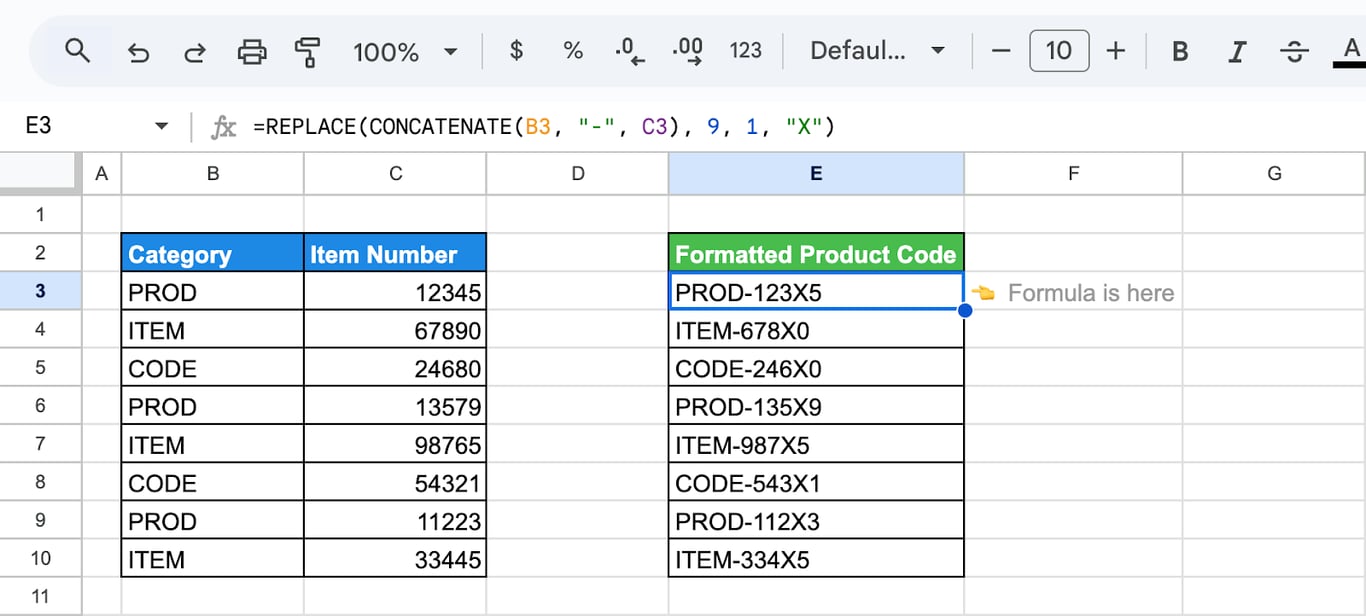Click the select-all corner box
This screenshot has width=1366, height=616.
click(x=40, y=174)
